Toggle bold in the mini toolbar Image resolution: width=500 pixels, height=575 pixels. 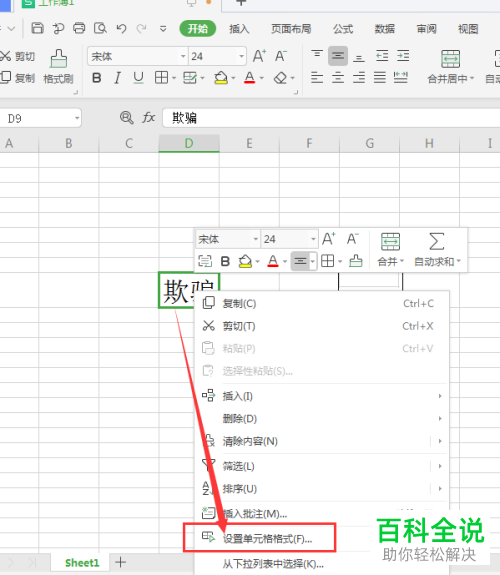pos(225,261)
